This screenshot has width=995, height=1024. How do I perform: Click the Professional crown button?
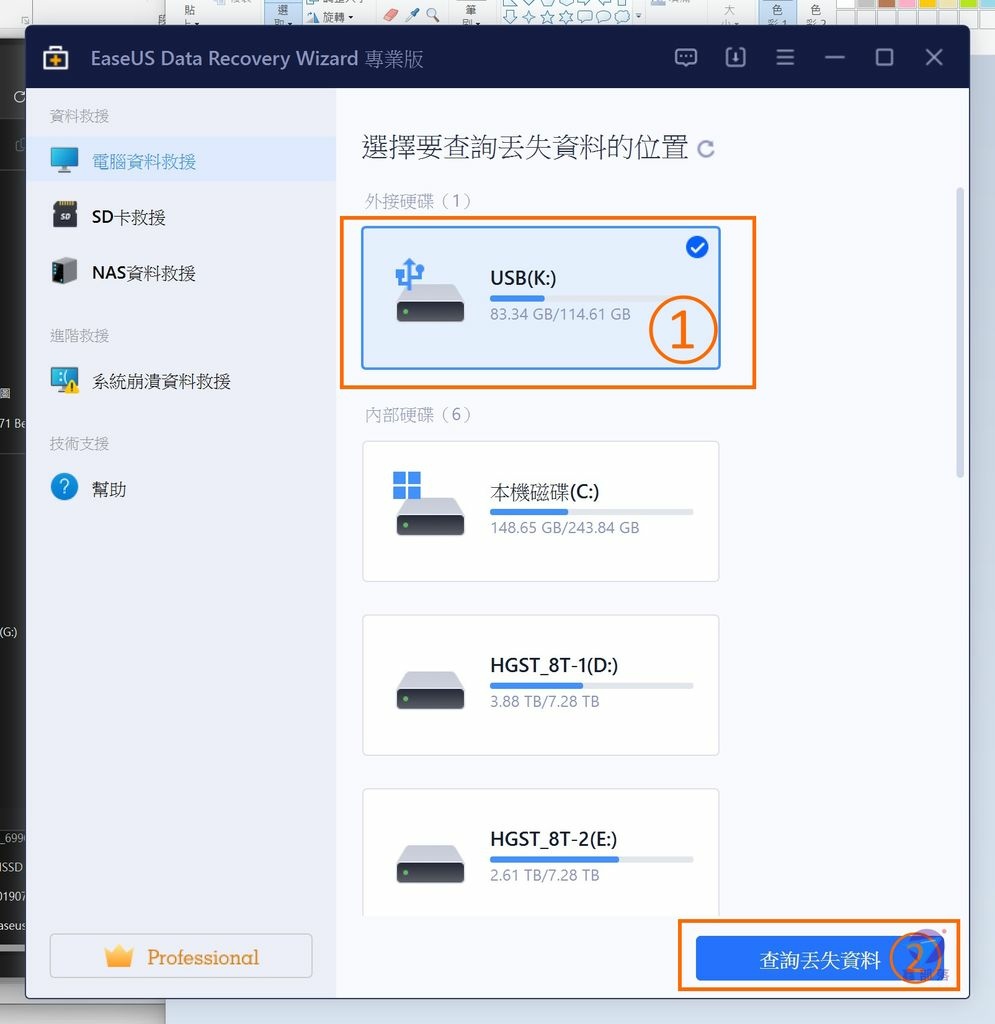(x=181, y=956)
